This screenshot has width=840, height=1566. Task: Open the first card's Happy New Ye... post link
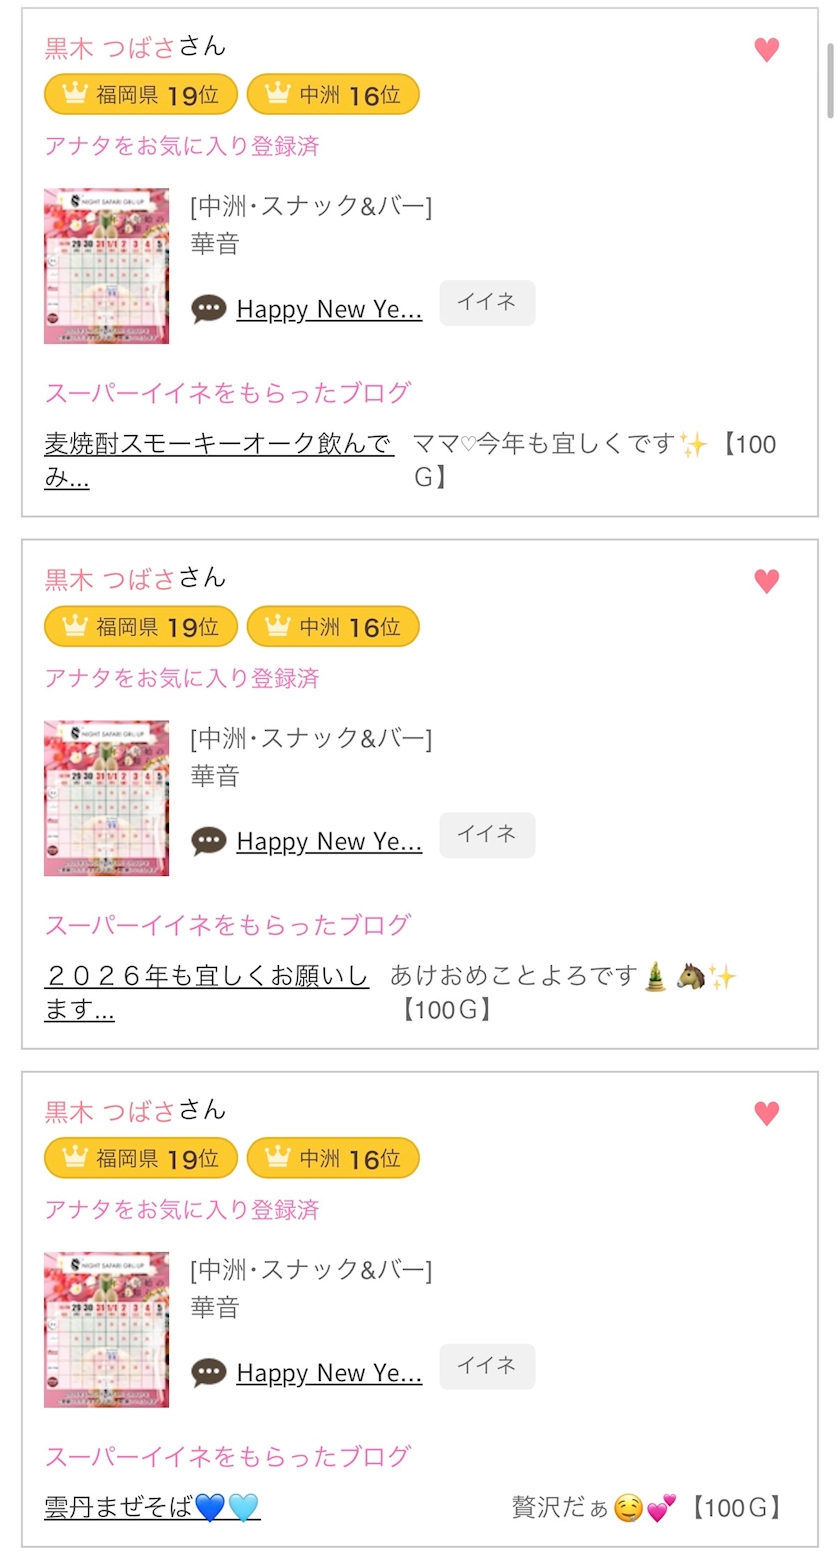pyautogui.click(x=329, y=310)
